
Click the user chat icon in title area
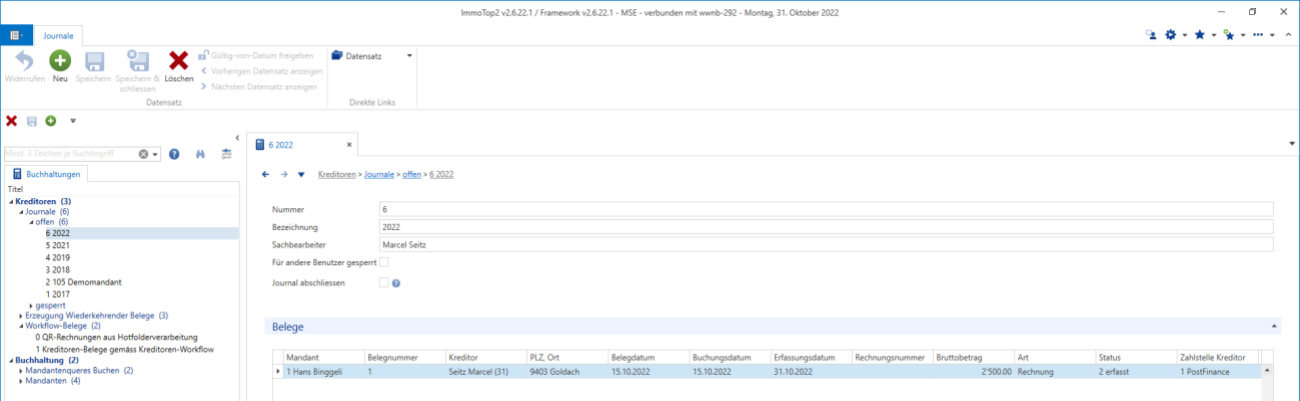tap(1152, 35)
